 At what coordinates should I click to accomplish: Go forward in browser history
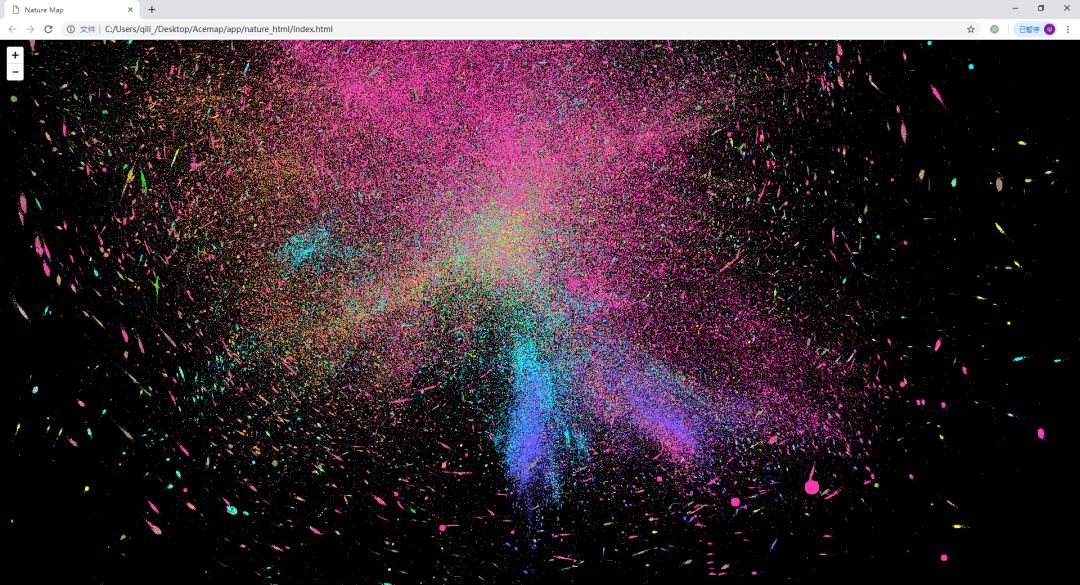(30, 29)
